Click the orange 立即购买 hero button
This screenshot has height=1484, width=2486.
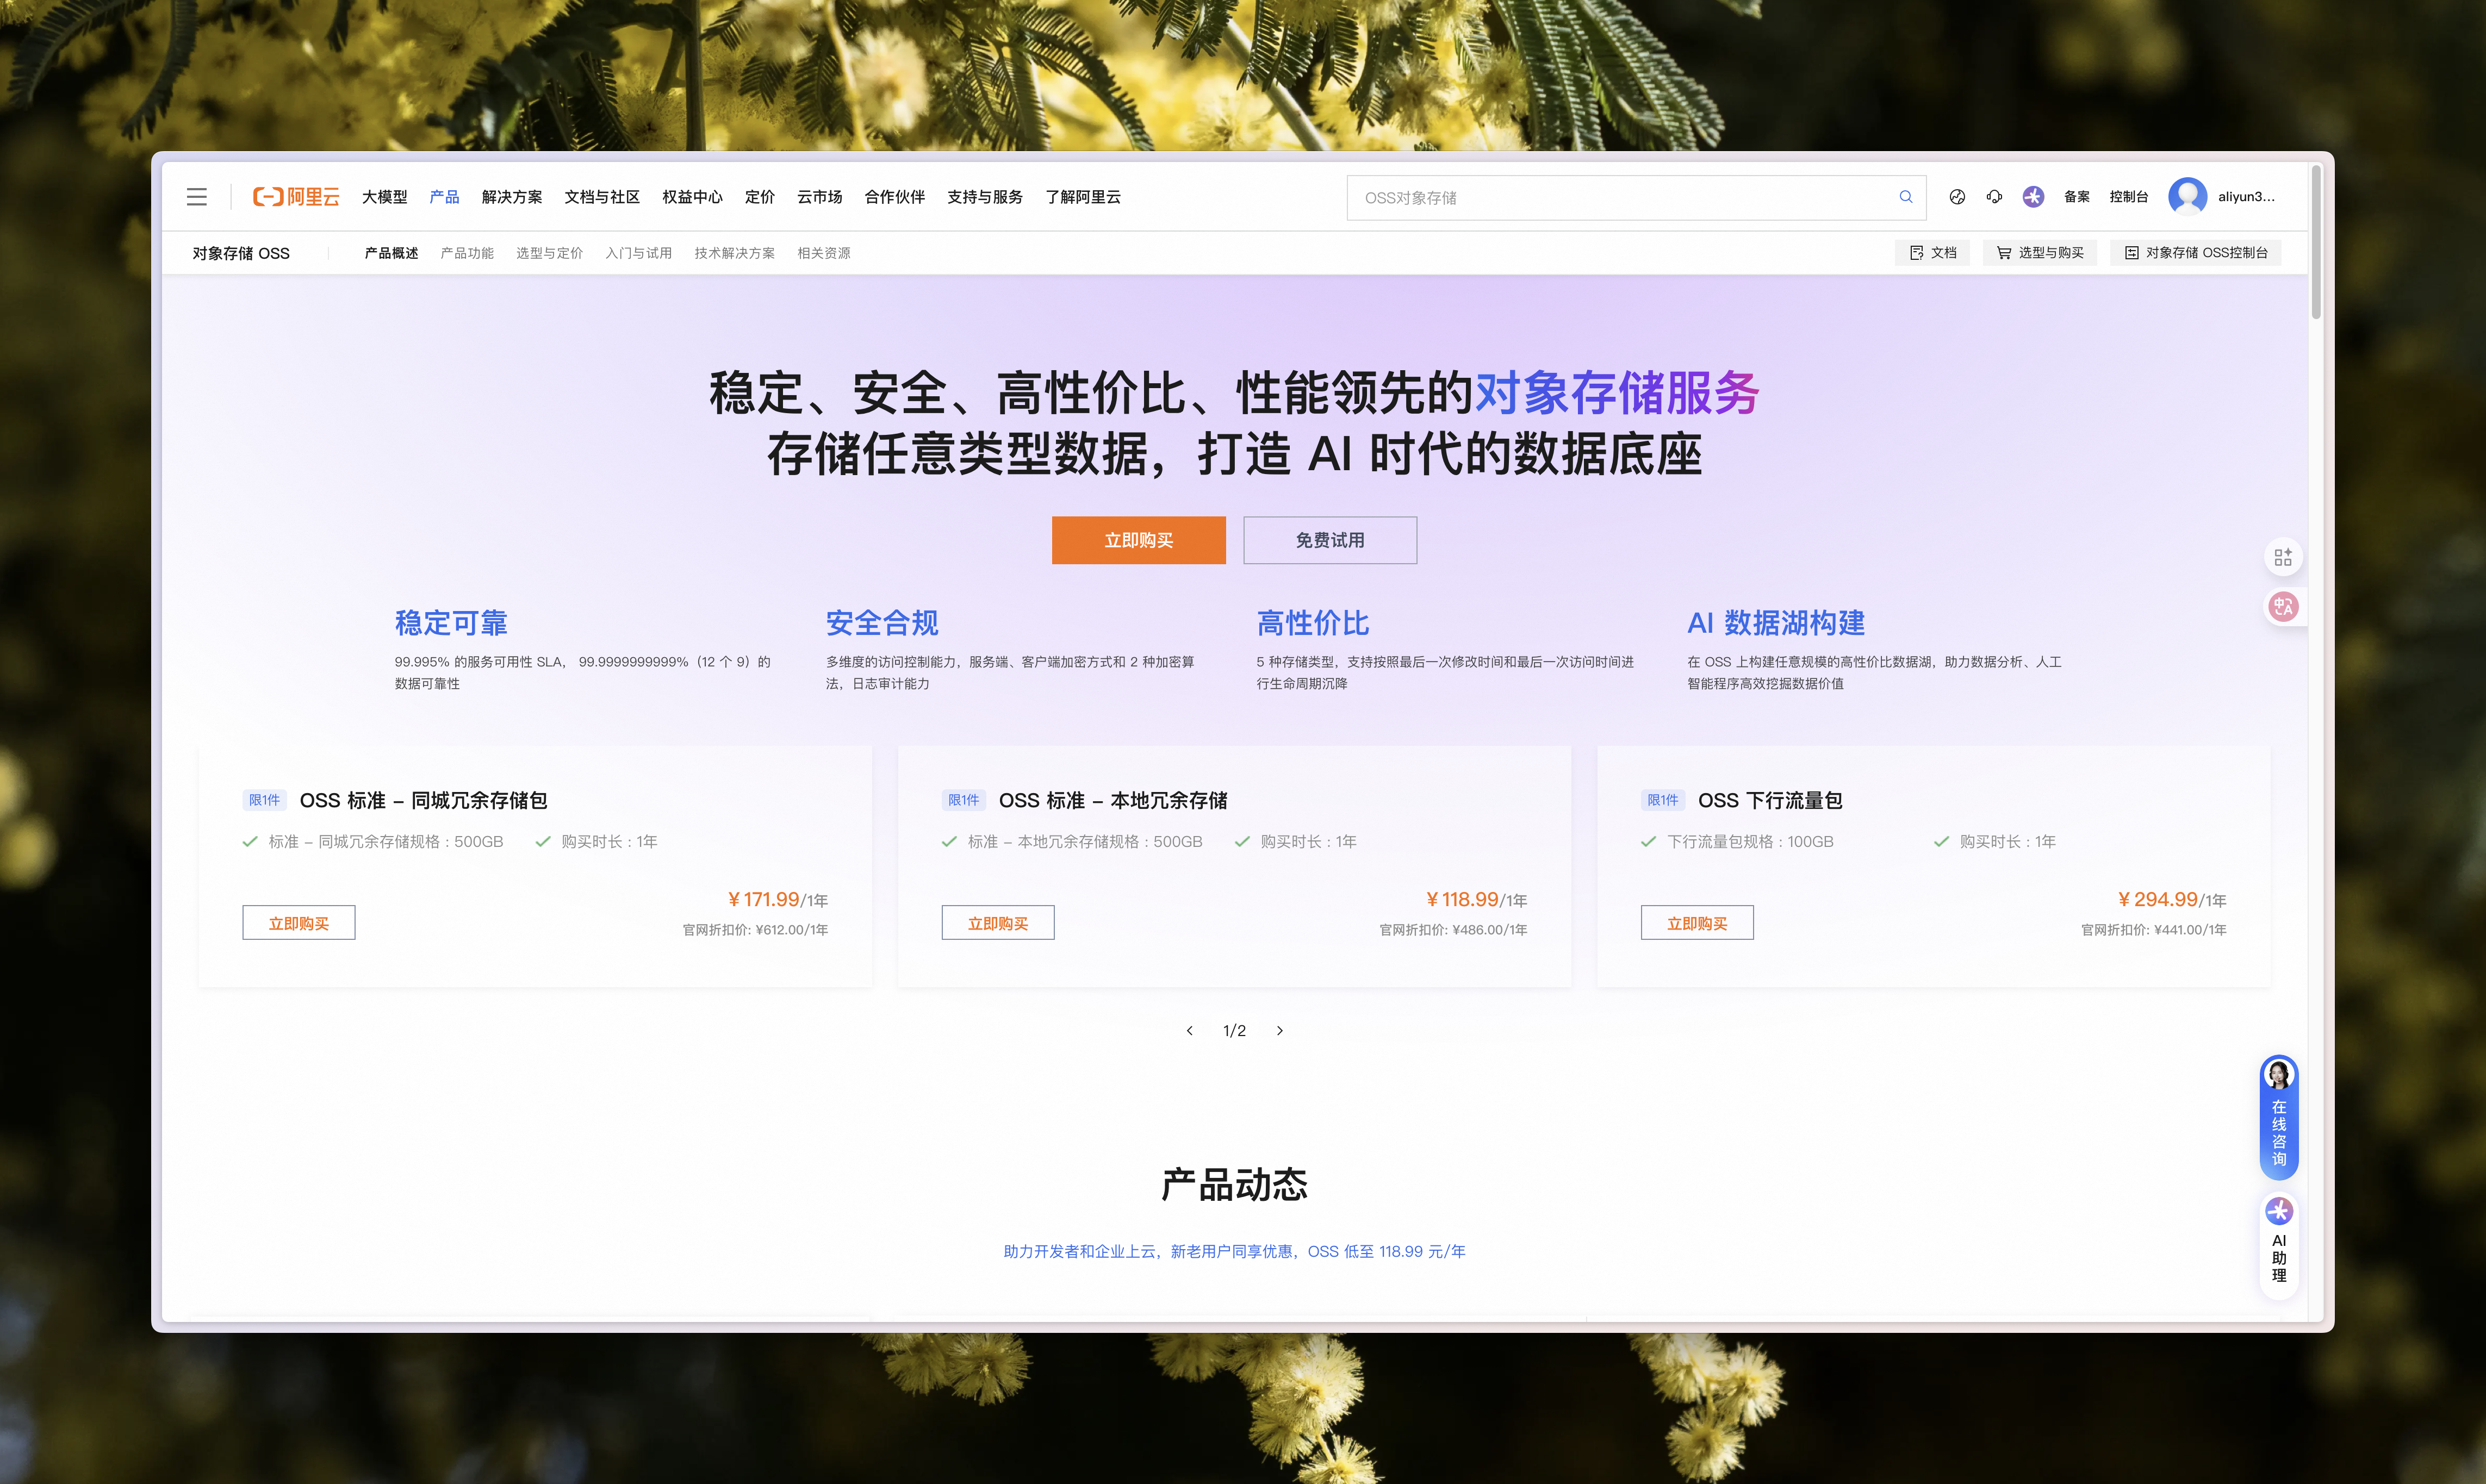point(1138,540)
